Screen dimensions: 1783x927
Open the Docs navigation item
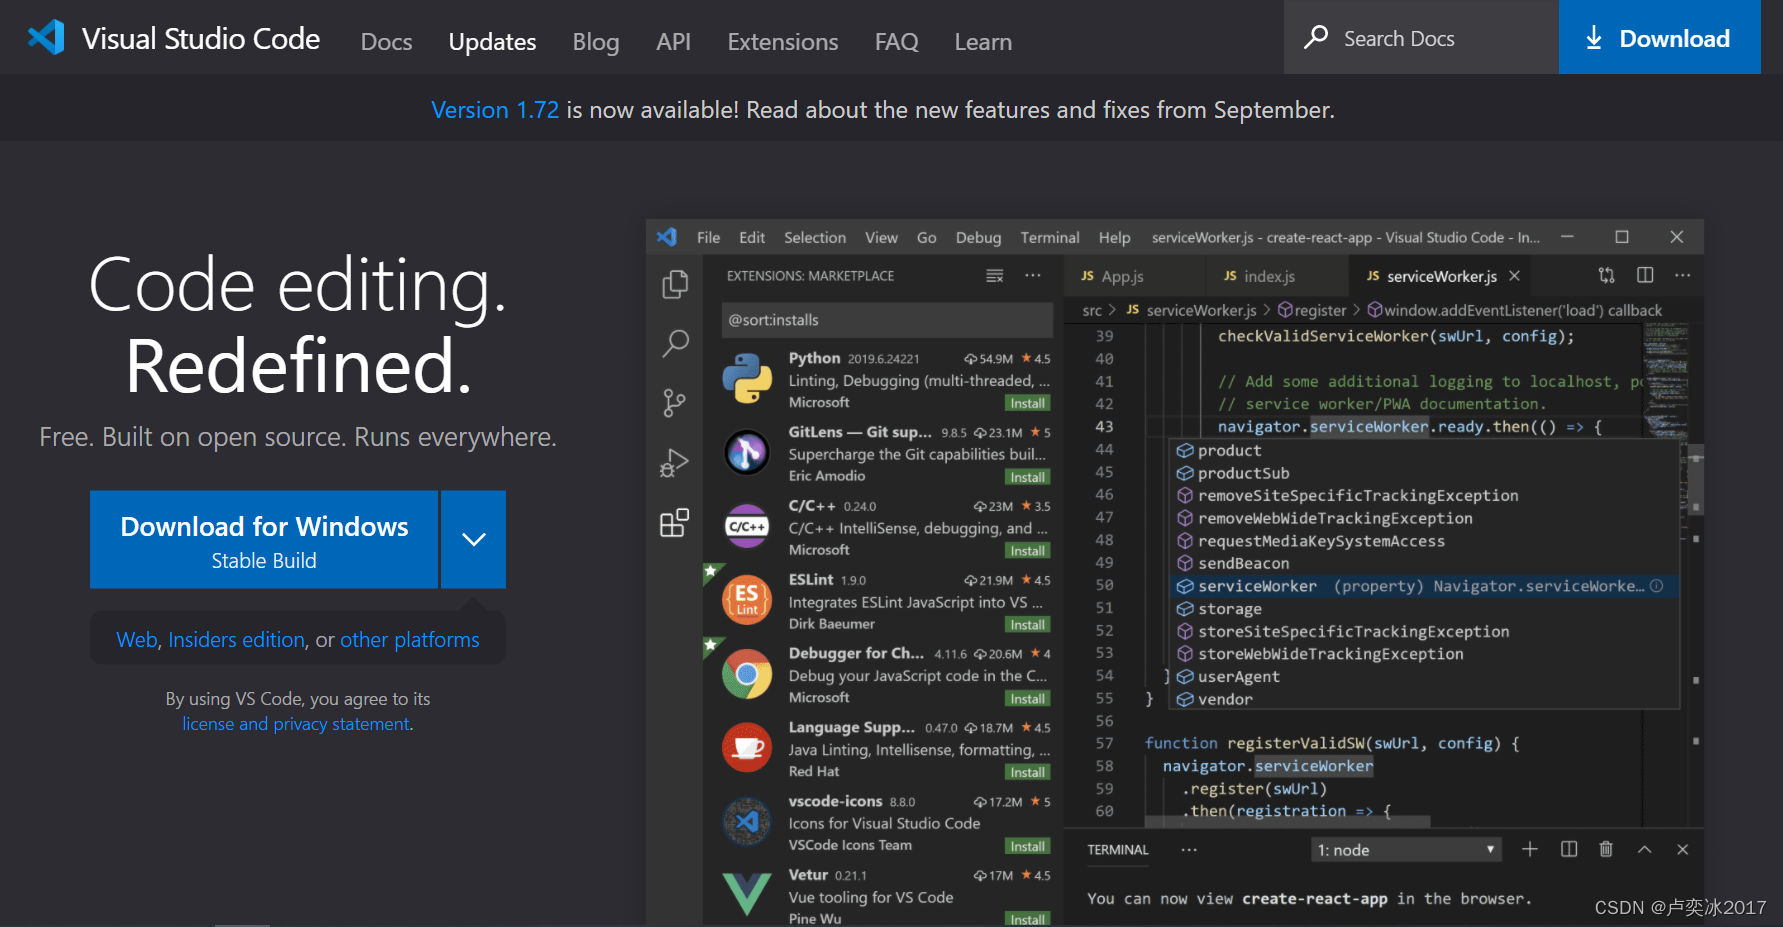(x=386, y=42)
